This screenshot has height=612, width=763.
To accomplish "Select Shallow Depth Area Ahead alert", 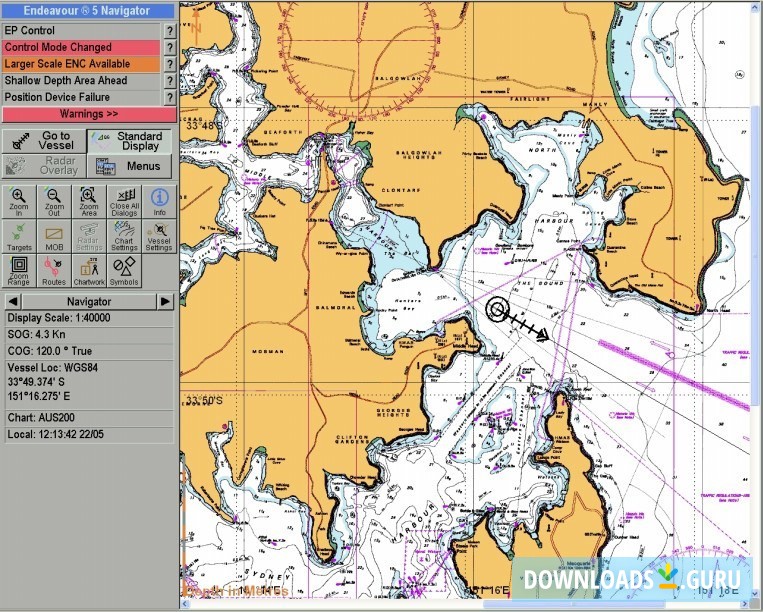I will click(x=81, y=80).
